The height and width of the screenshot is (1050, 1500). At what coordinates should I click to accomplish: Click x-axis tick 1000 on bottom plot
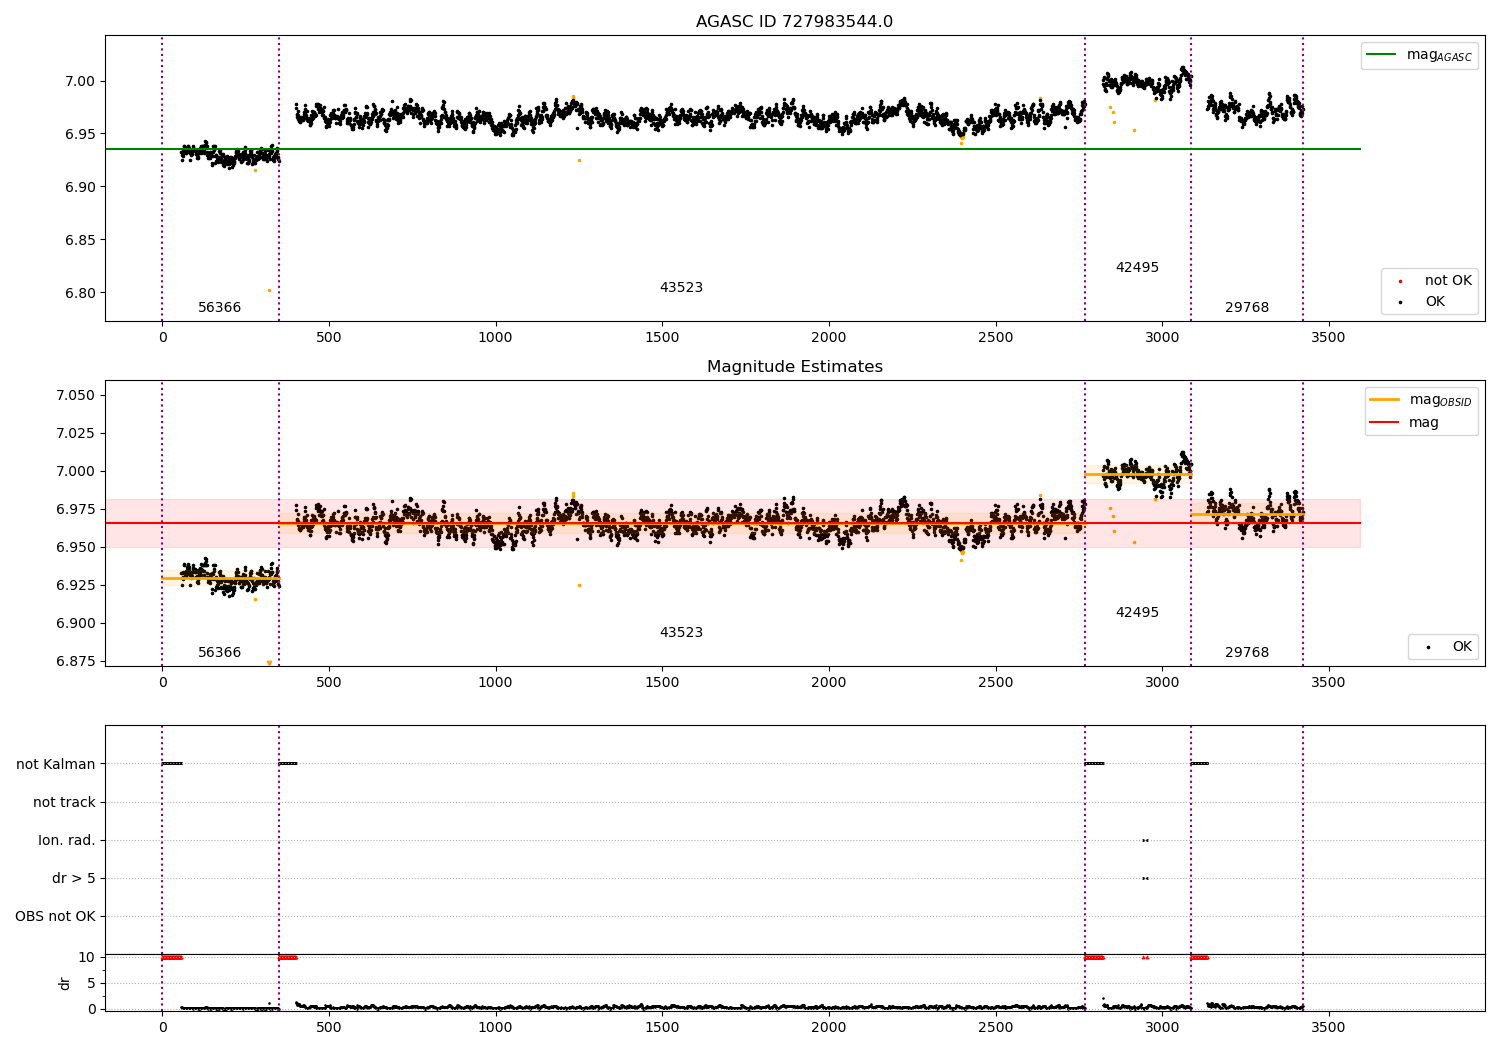[x=495, y=1027]
